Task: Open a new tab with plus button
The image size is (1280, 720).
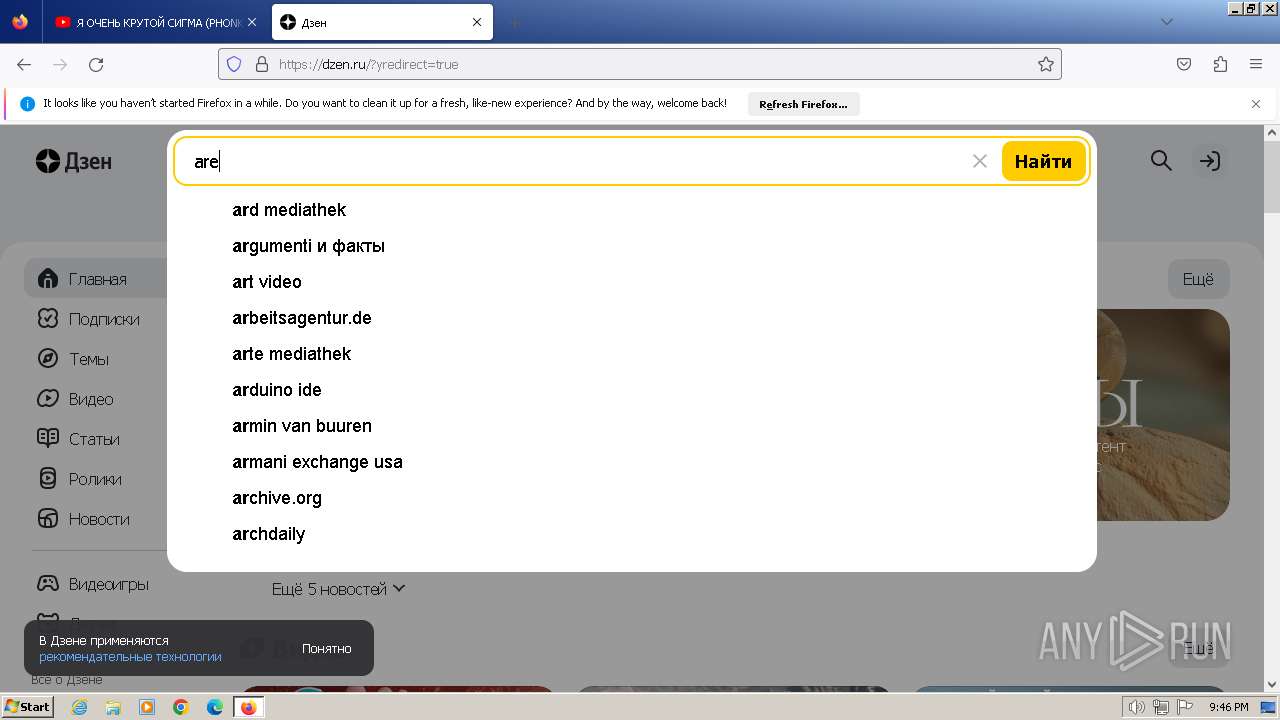Action: coord(514,22)
